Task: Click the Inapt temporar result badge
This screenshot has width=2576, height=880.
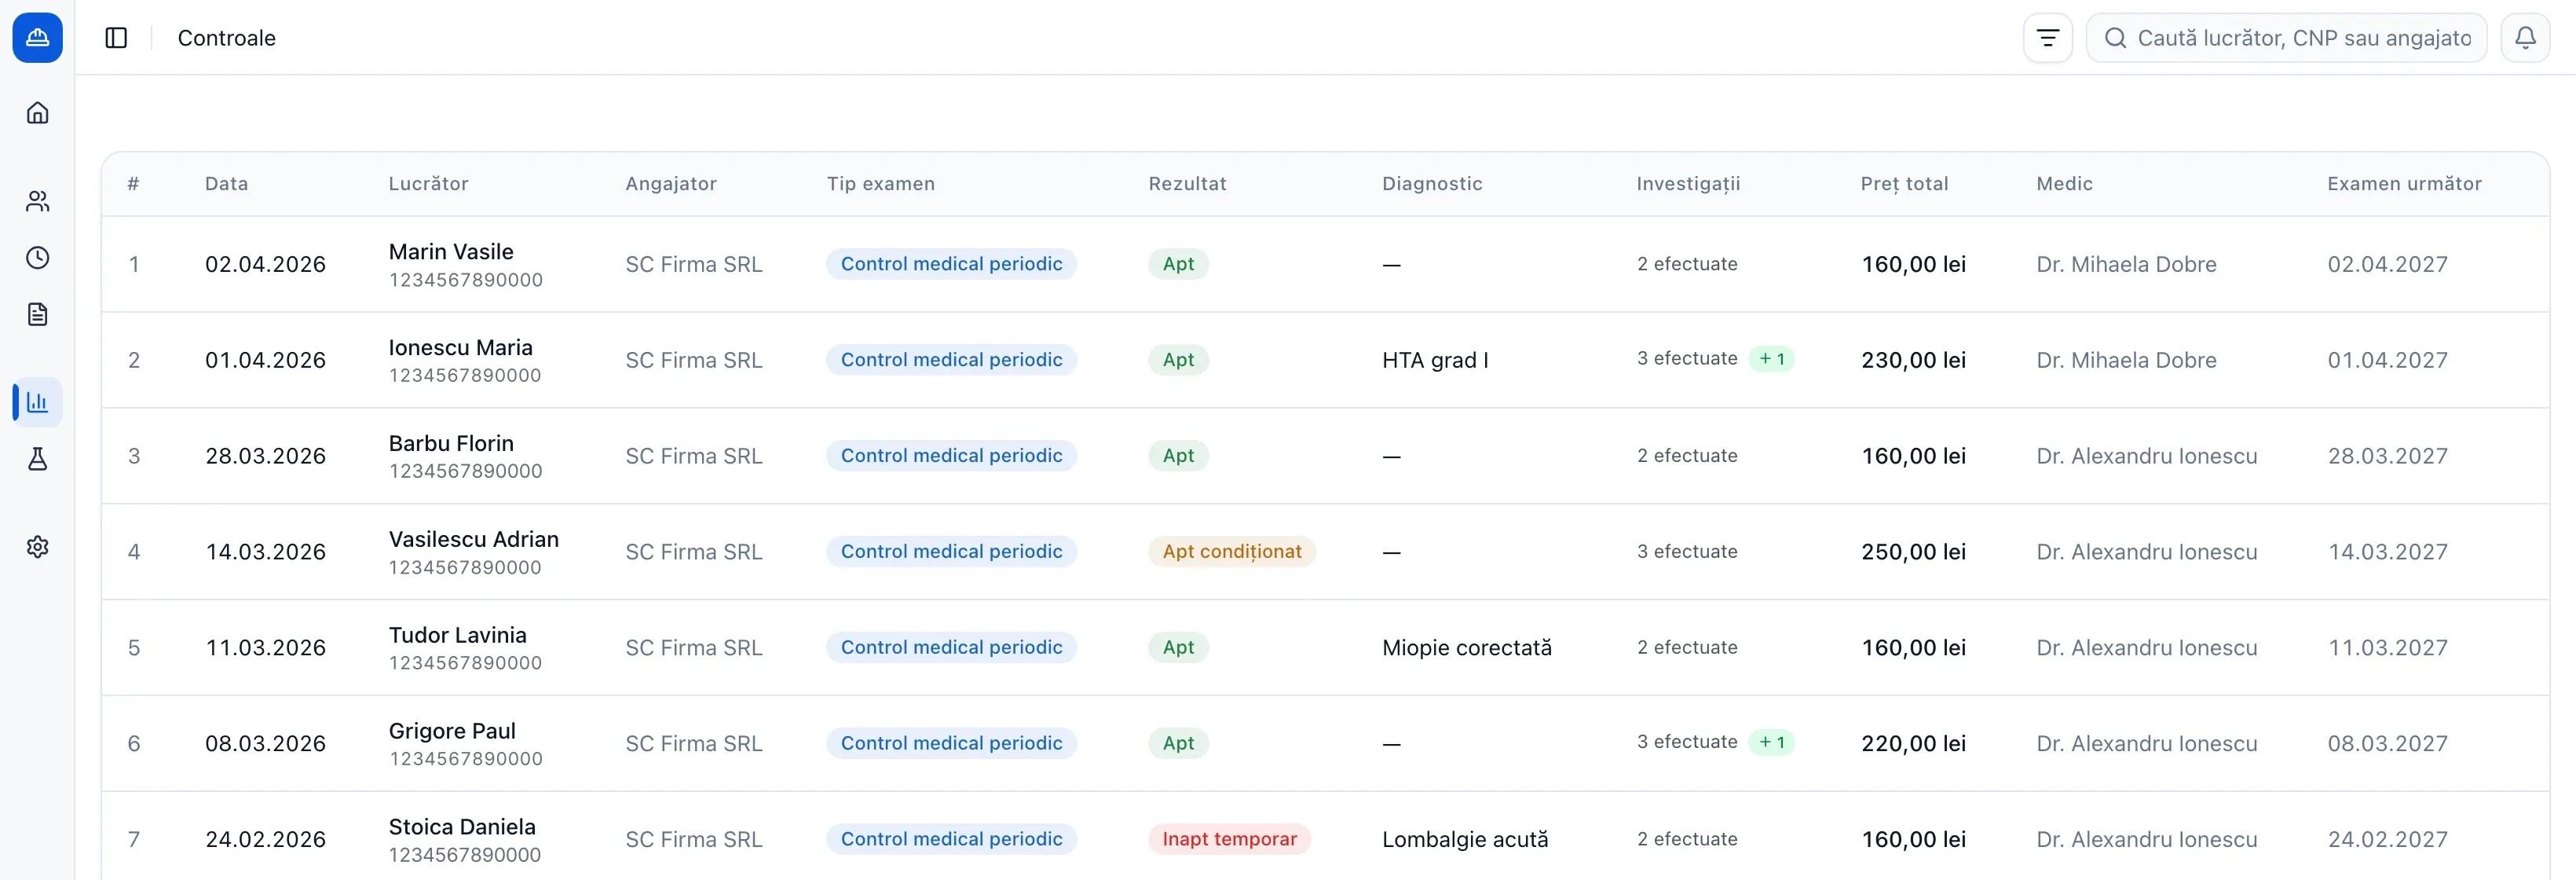Action: [x=1229, y=840]
